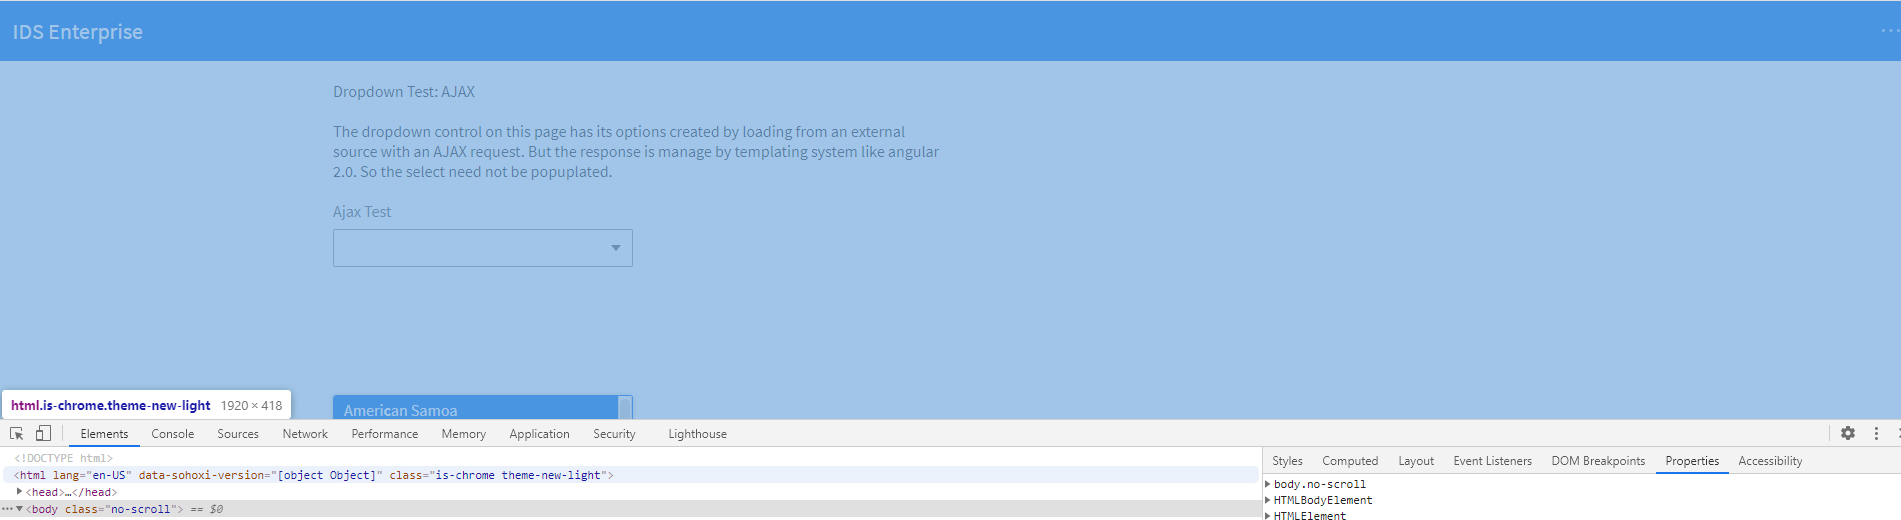Open the Accessibility pane

1770,461
